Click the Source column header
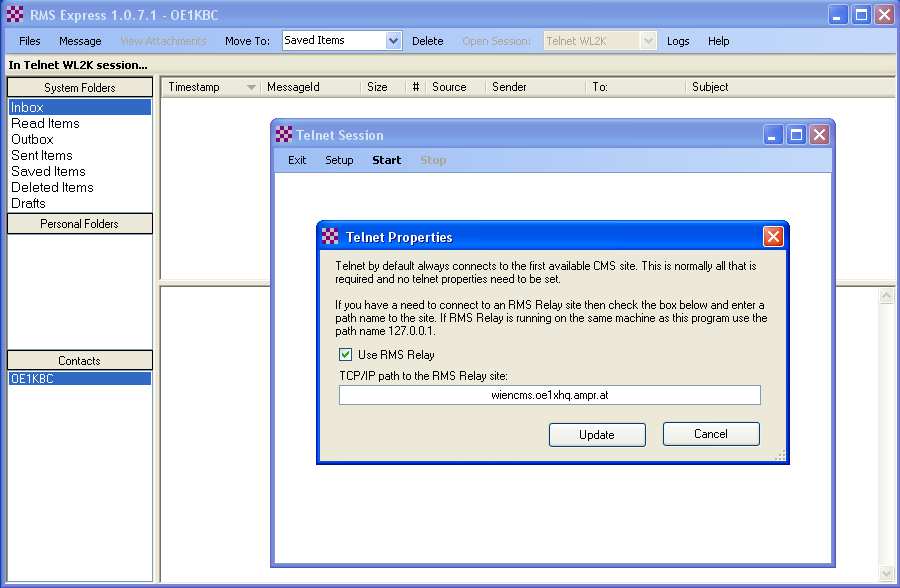The width and height of the screenshot is (900, 588). (x=455, y=87)
